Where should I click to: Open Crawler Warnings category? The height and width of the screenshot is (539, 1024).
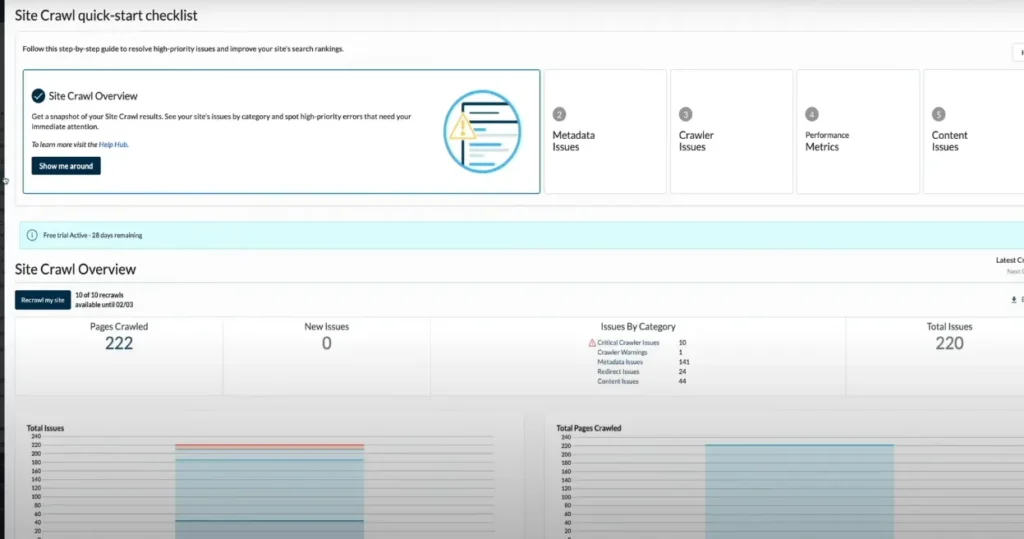[x=622, y=352]
